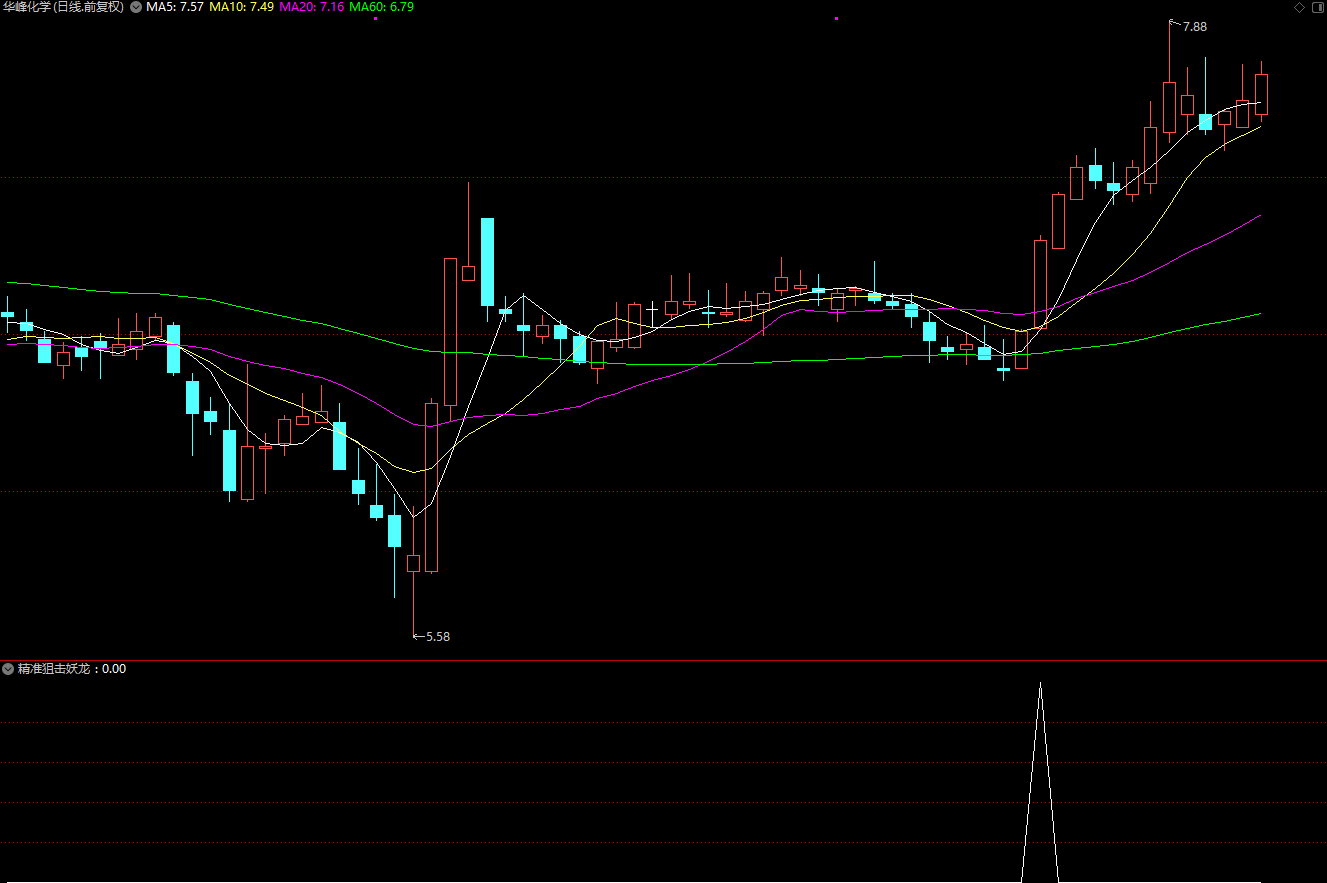1327x883 pixels.
Task: Click the 精准狙击妖龙 : 0.00 indicator label
Action: 72,669
